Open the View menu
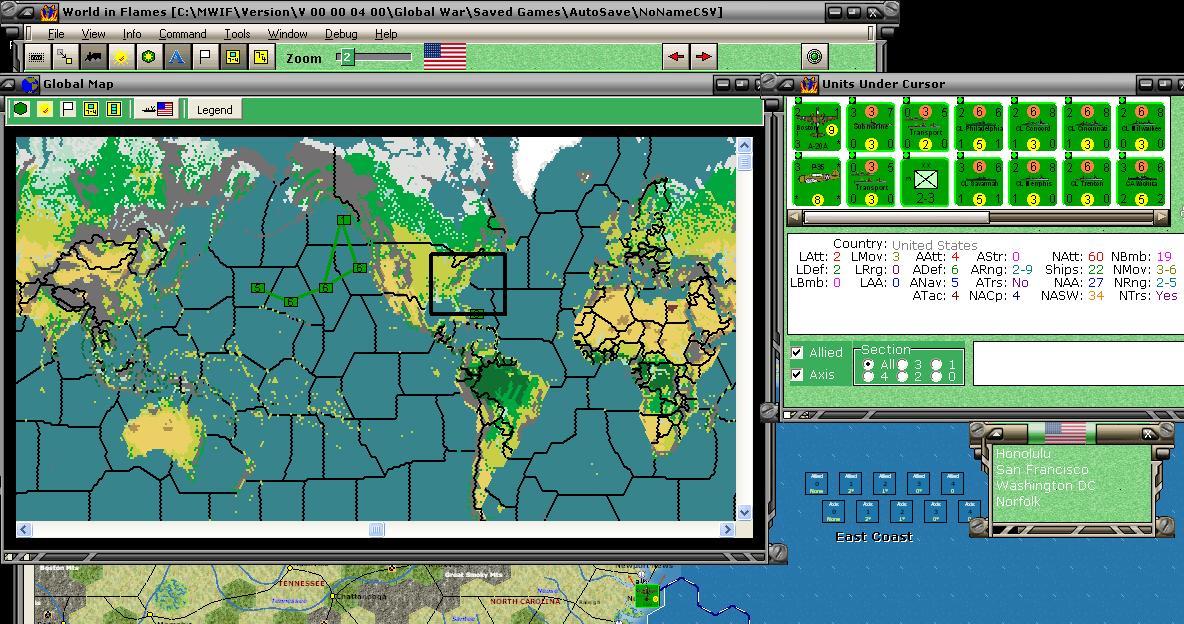The width and height of the screenshot is (1184, 624). pos(94,34)
